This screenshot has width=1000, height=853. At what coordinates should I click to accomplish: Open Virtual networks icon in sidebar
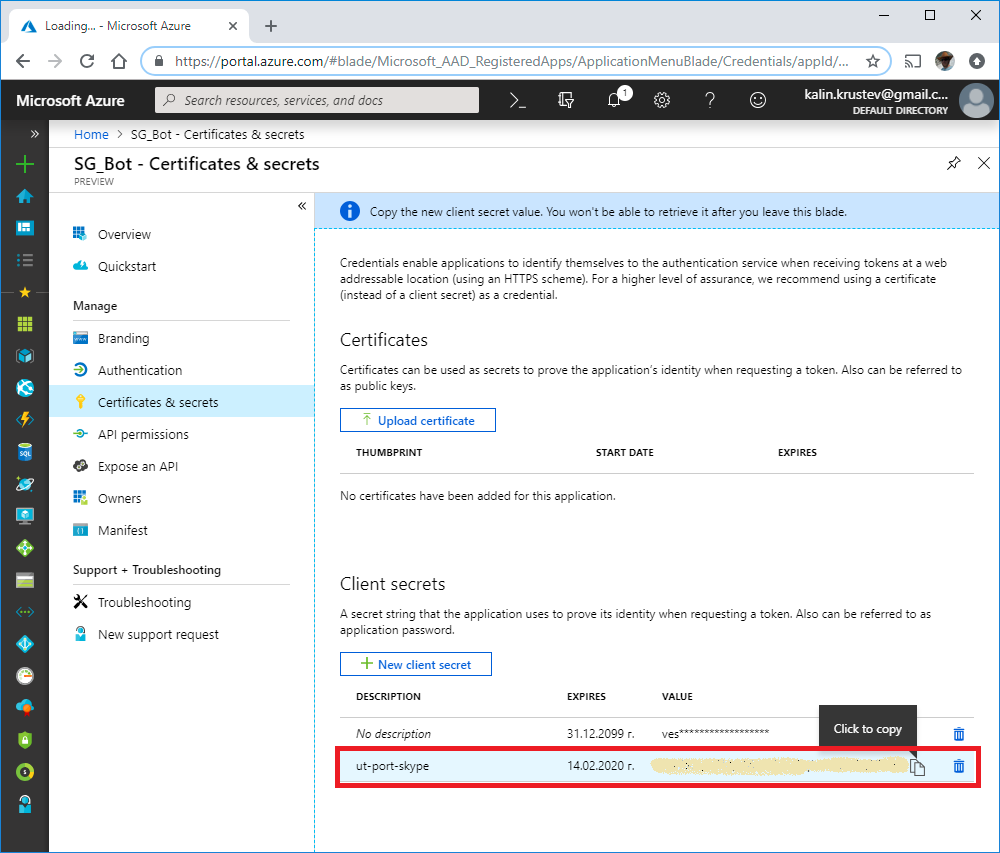tap(25, 612)
